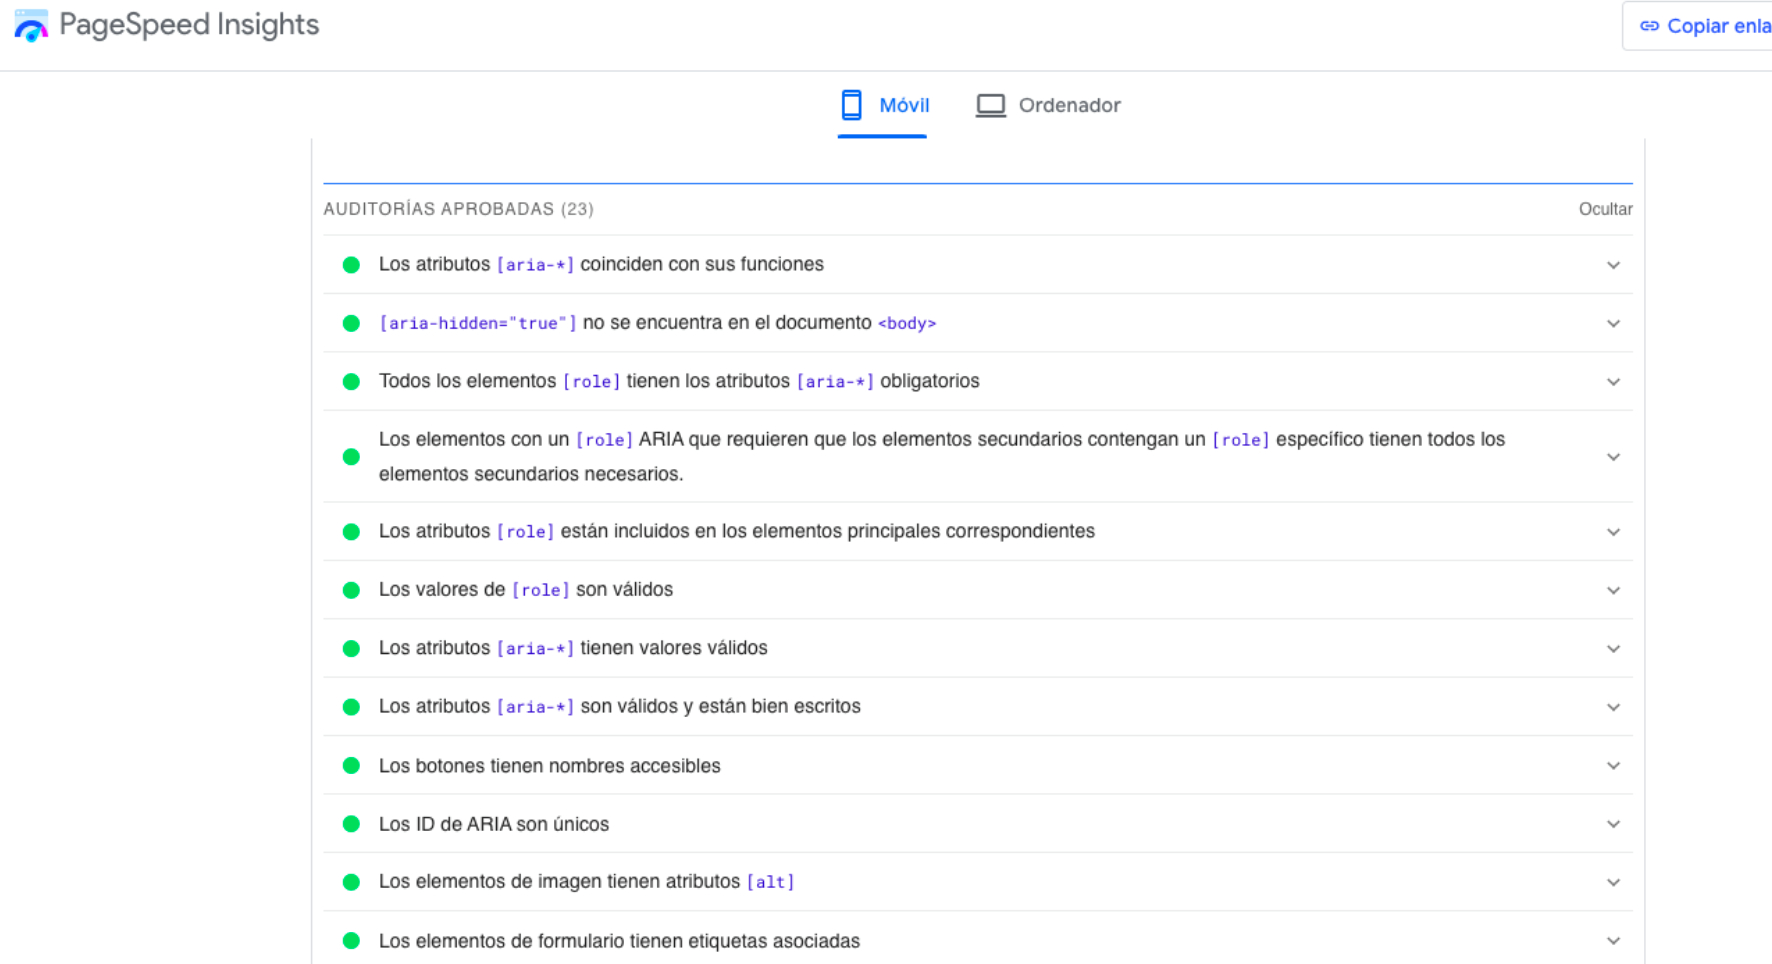Screen dimensions: 1772x964
Task: Click text 'Los elementos de imagen tienen atributos [alt]'
Action: [x=587, y=881]
